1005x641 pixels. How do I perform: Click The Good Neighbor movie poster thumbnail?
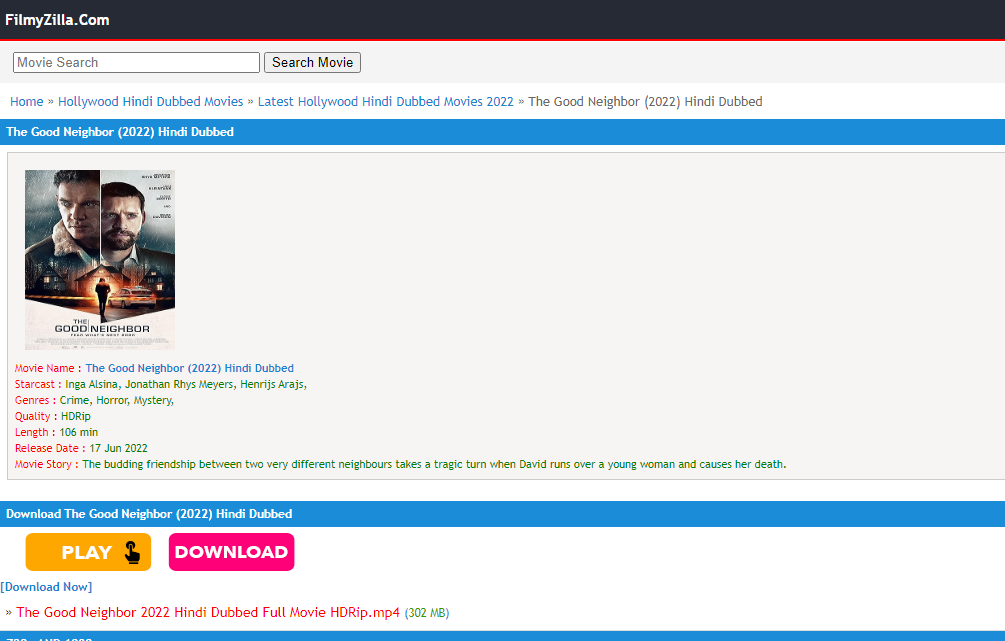click(100, 260)
